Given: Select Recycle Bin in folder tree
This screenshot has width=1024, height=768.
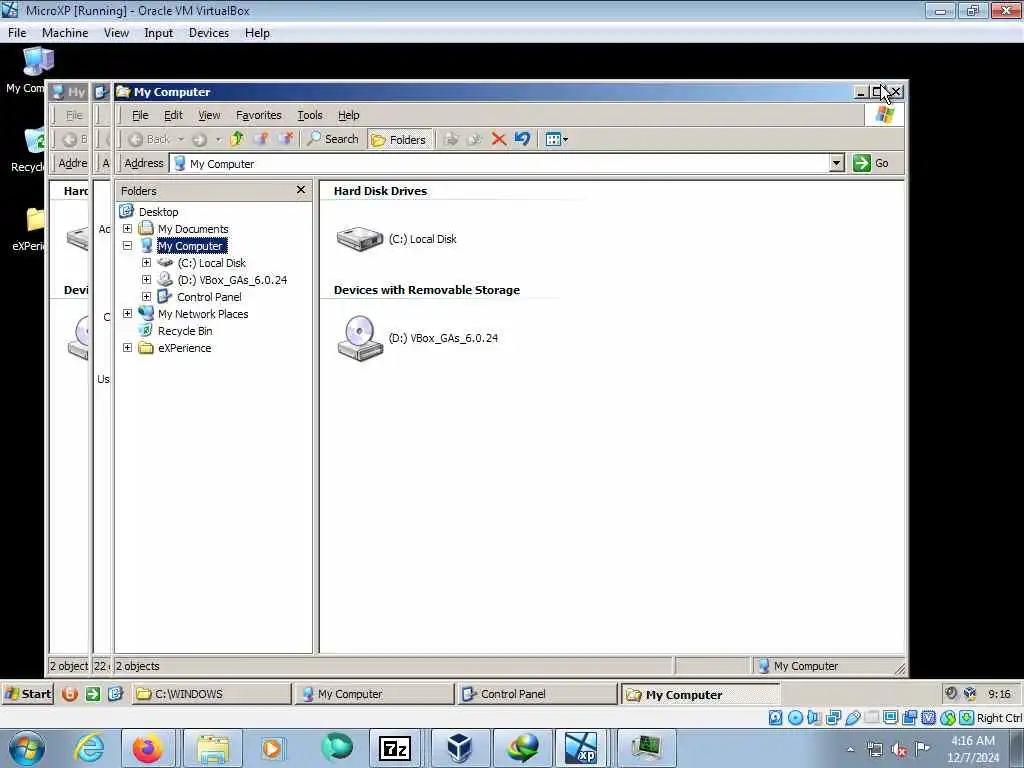Looking at the screenshot, I should tap(185, 330).
